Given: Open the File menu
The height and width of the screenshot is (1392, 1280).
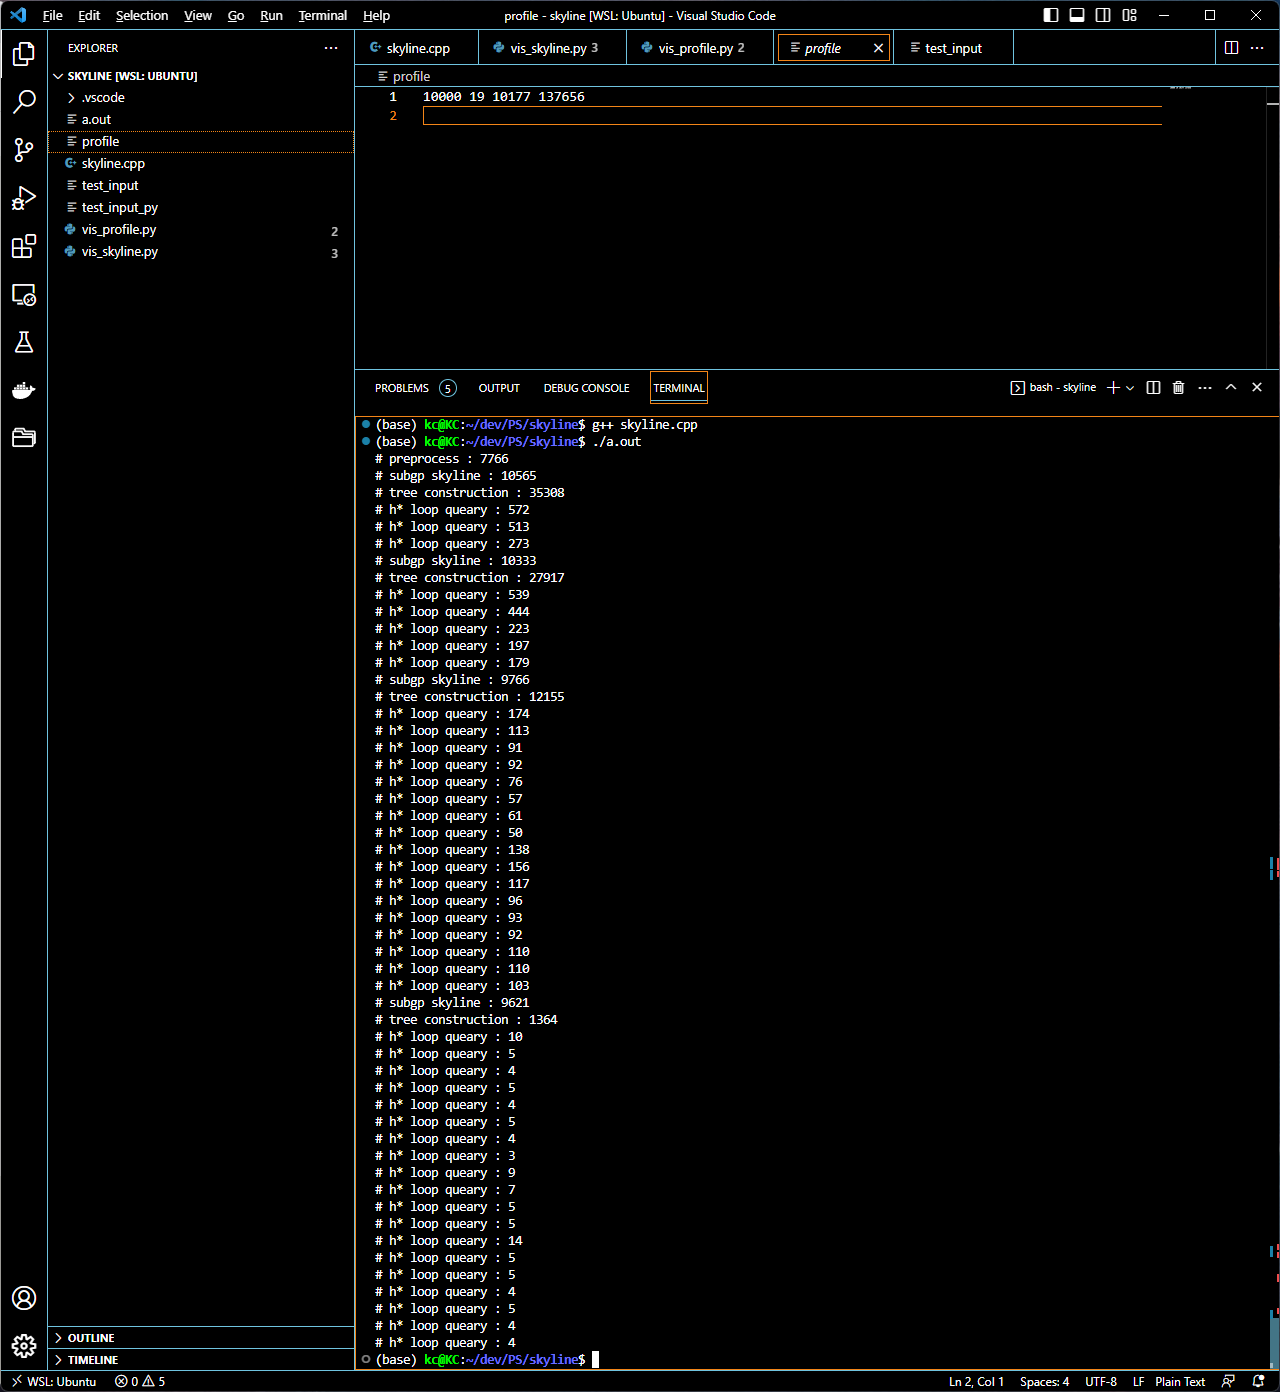Looking at the screenshot, I should (x=53, y=15).
